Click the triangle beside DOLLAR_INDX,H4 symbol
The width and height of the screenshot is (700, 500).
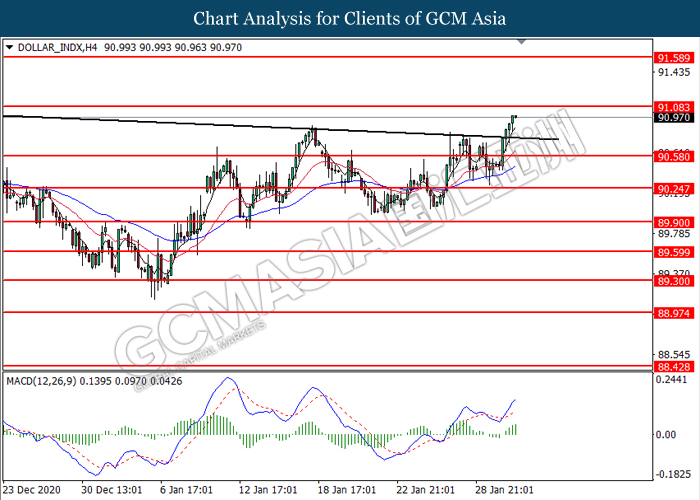coord(10,47)
